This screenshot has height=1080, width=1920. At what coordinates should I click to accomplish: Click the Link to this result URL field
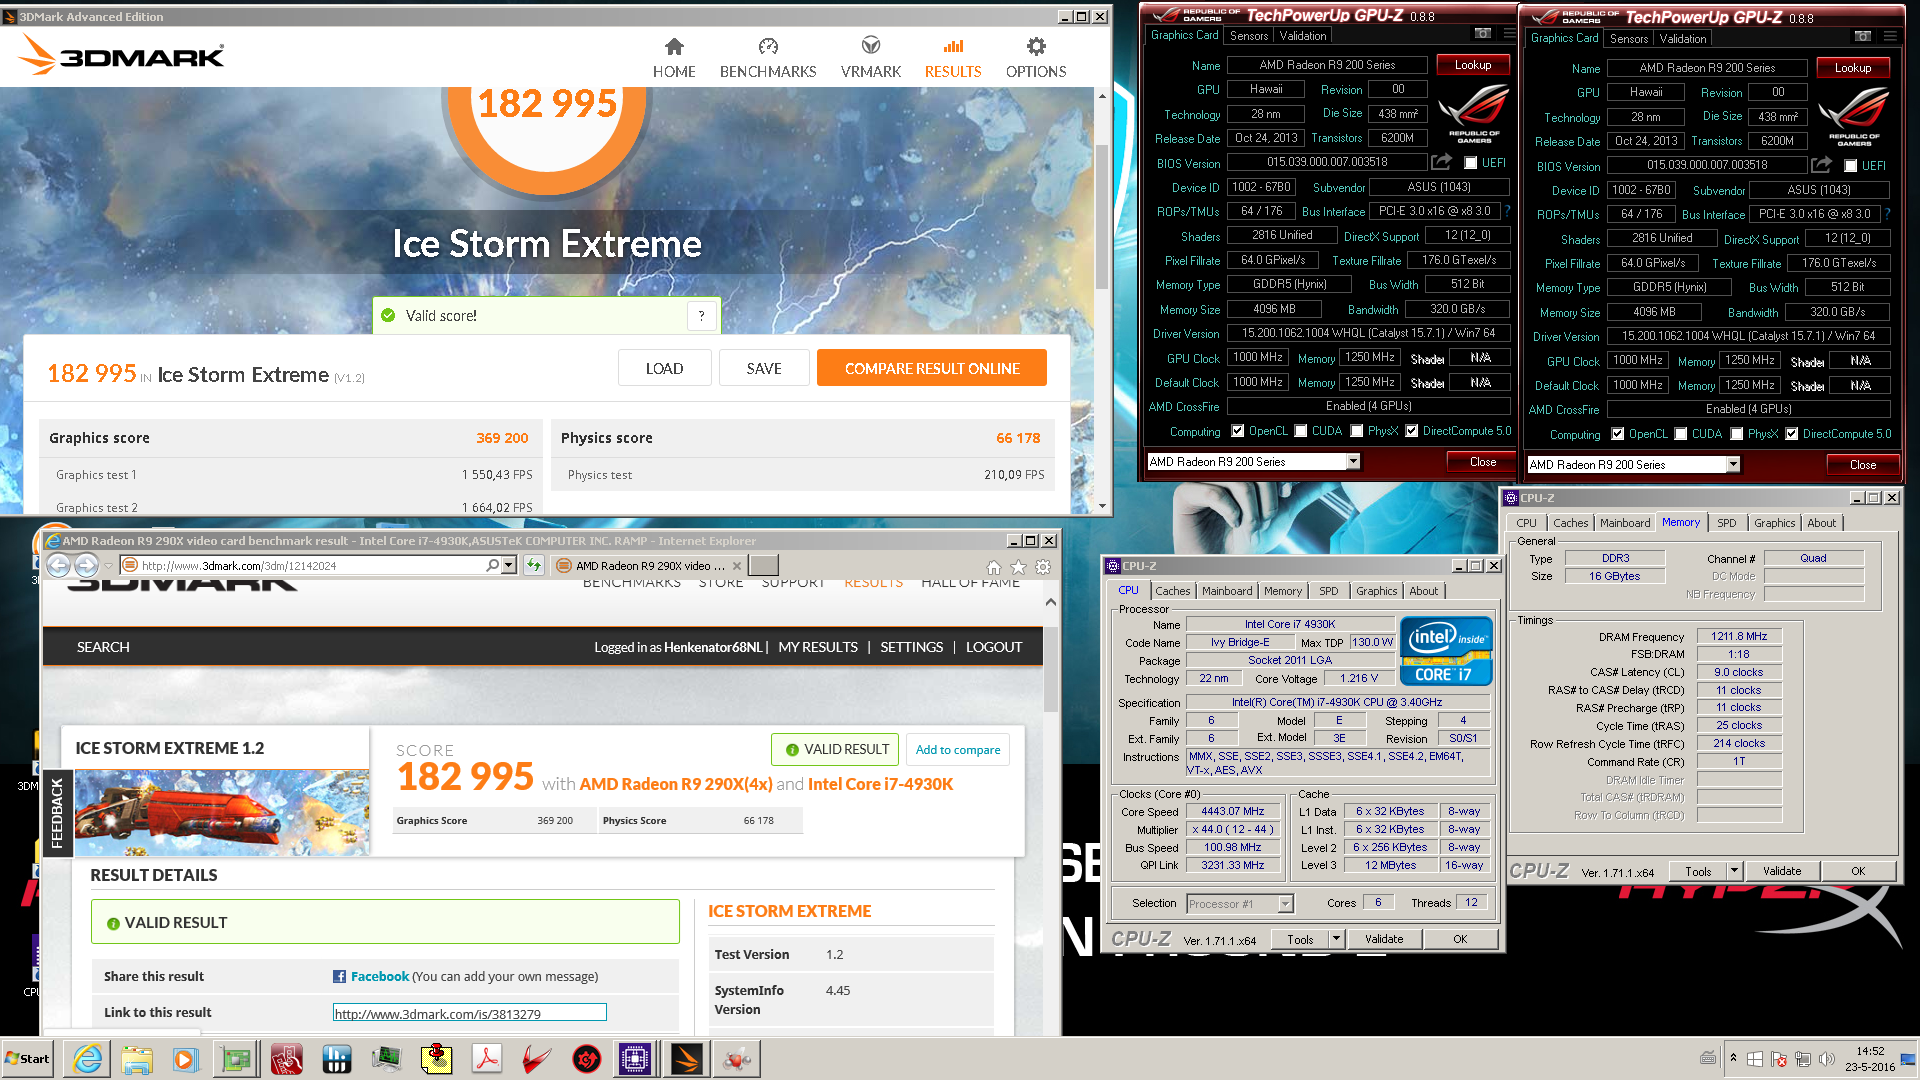pyautogui.click(x=469, y=1013)
